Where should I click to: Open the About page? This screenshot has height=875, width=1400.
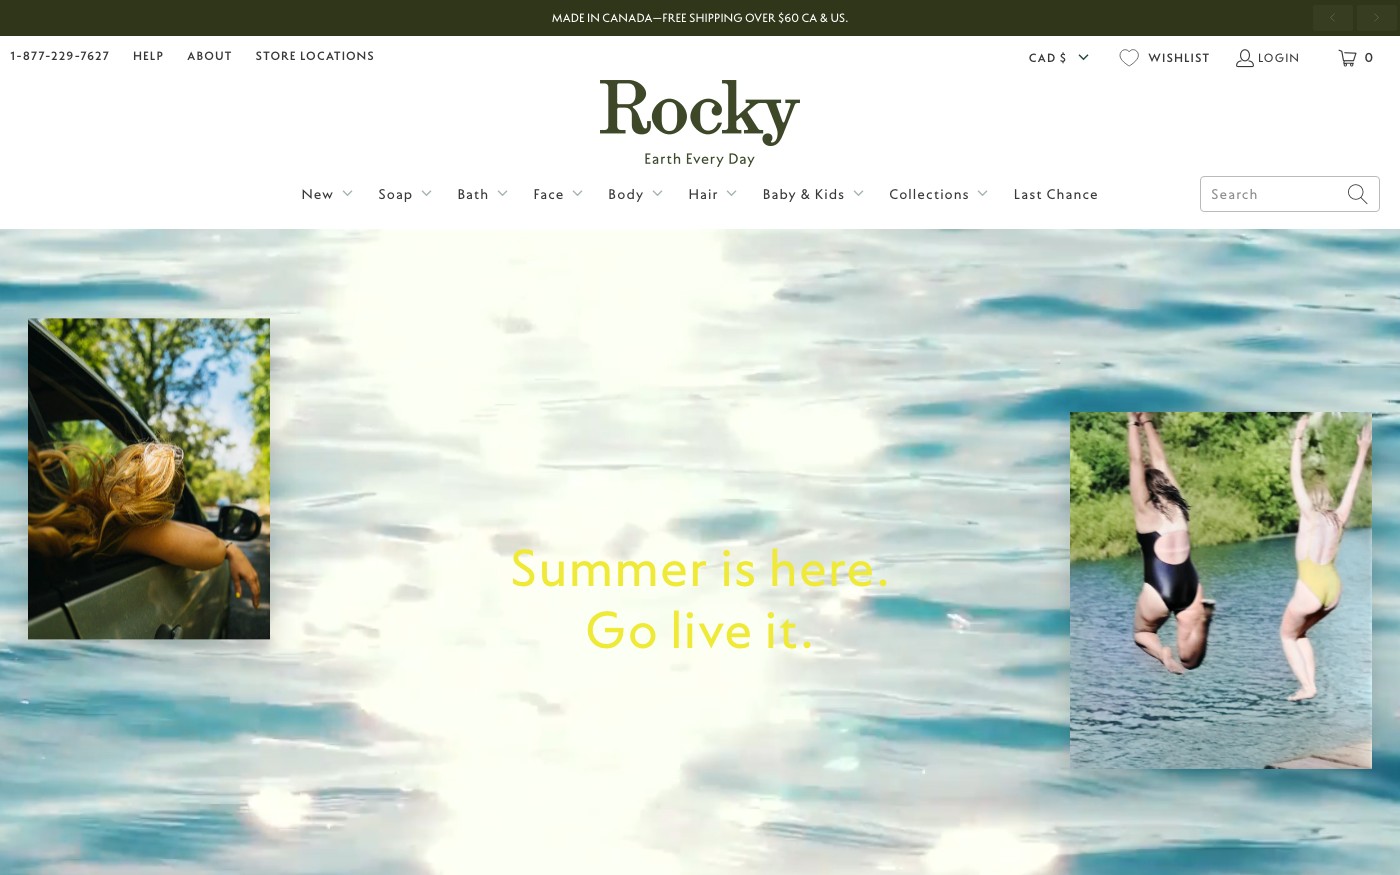coord(209,56)
